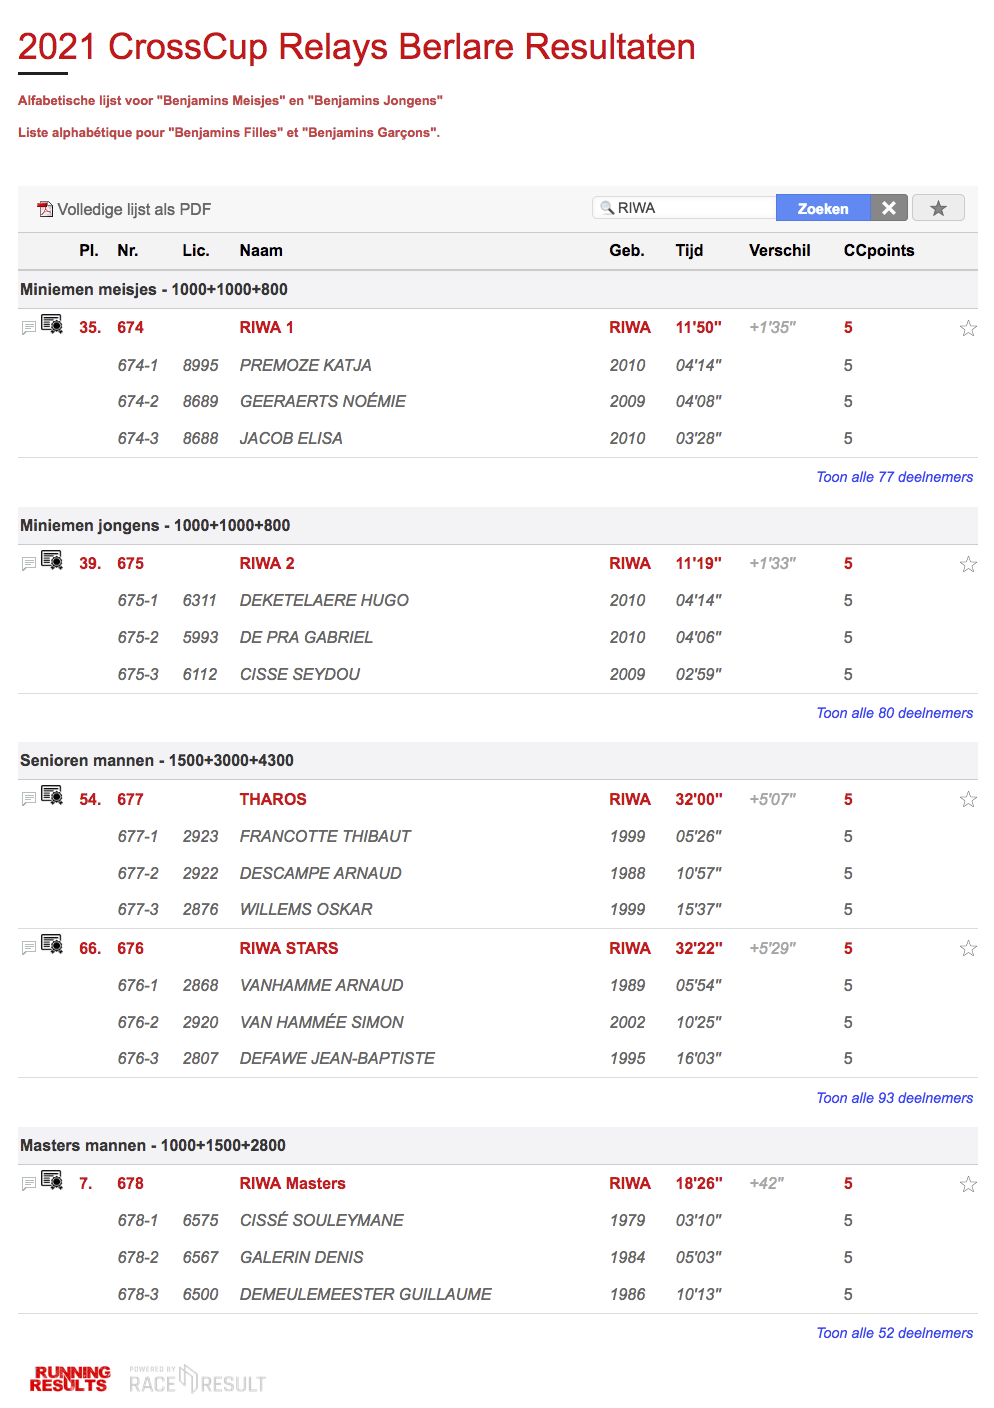Select runner CISSE SEYDOU
The width and height of the screenshot is (994, 1408).
click(300, 674)
